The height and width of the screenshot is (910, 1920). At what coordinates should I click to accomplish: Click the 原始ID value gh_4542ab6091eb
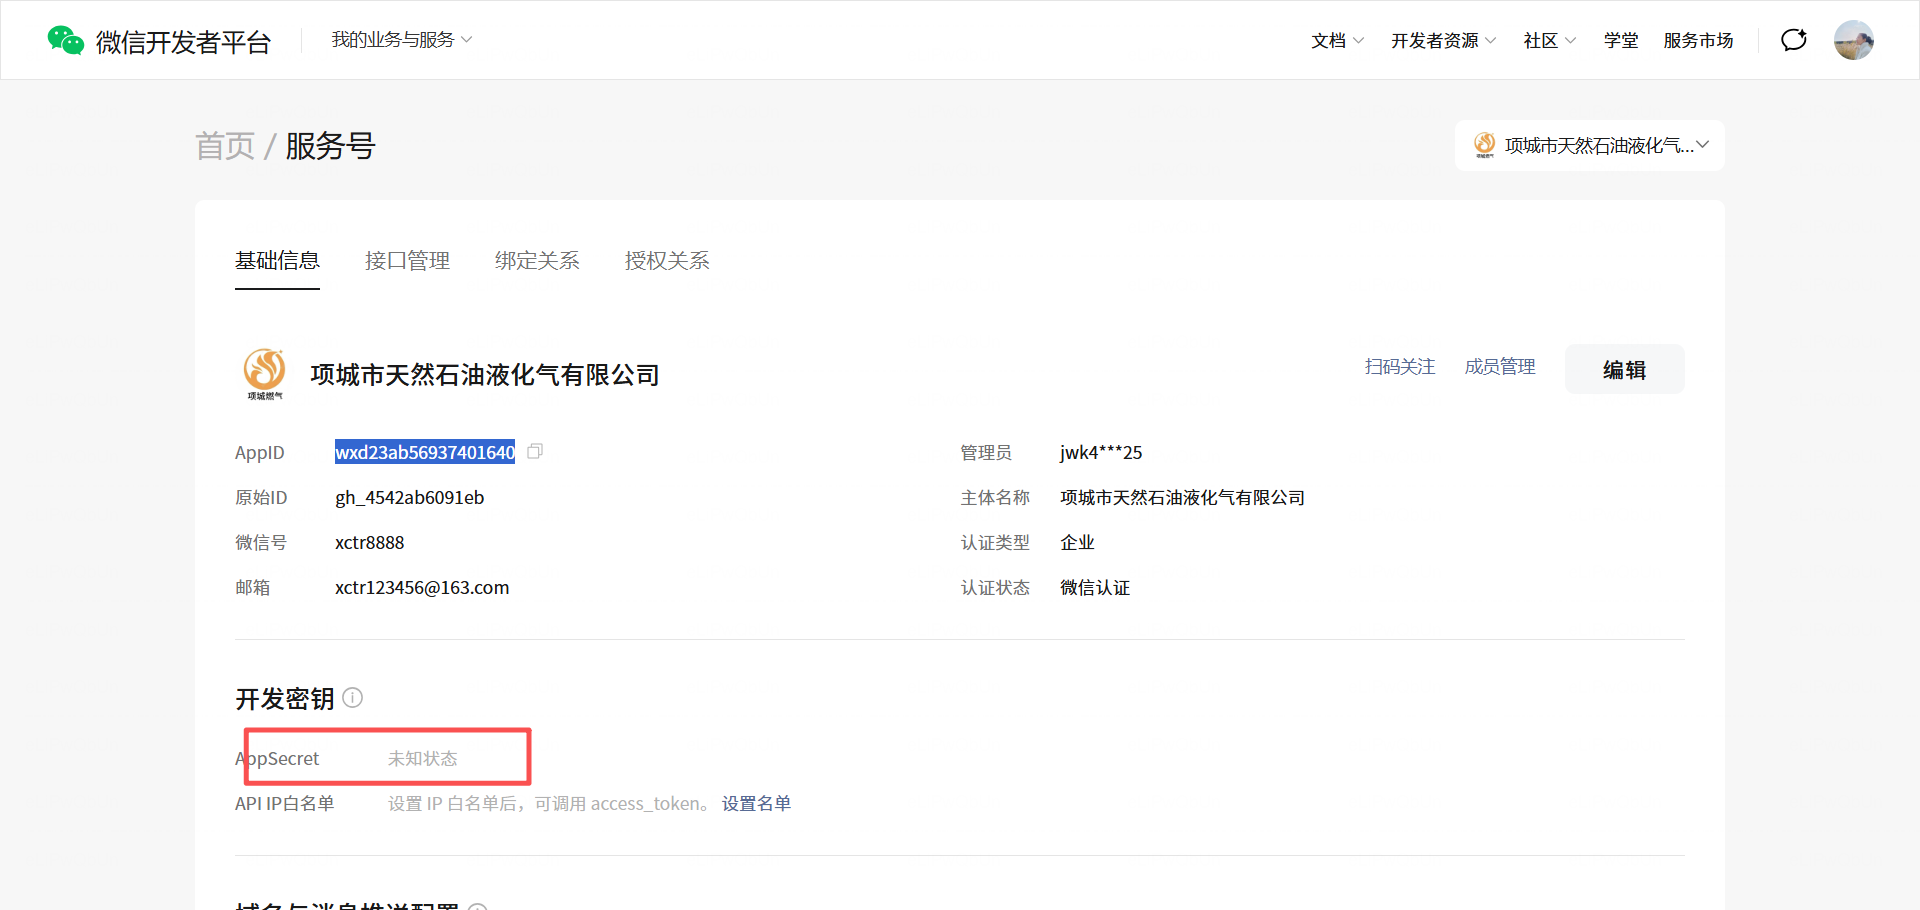coord(409,498)
